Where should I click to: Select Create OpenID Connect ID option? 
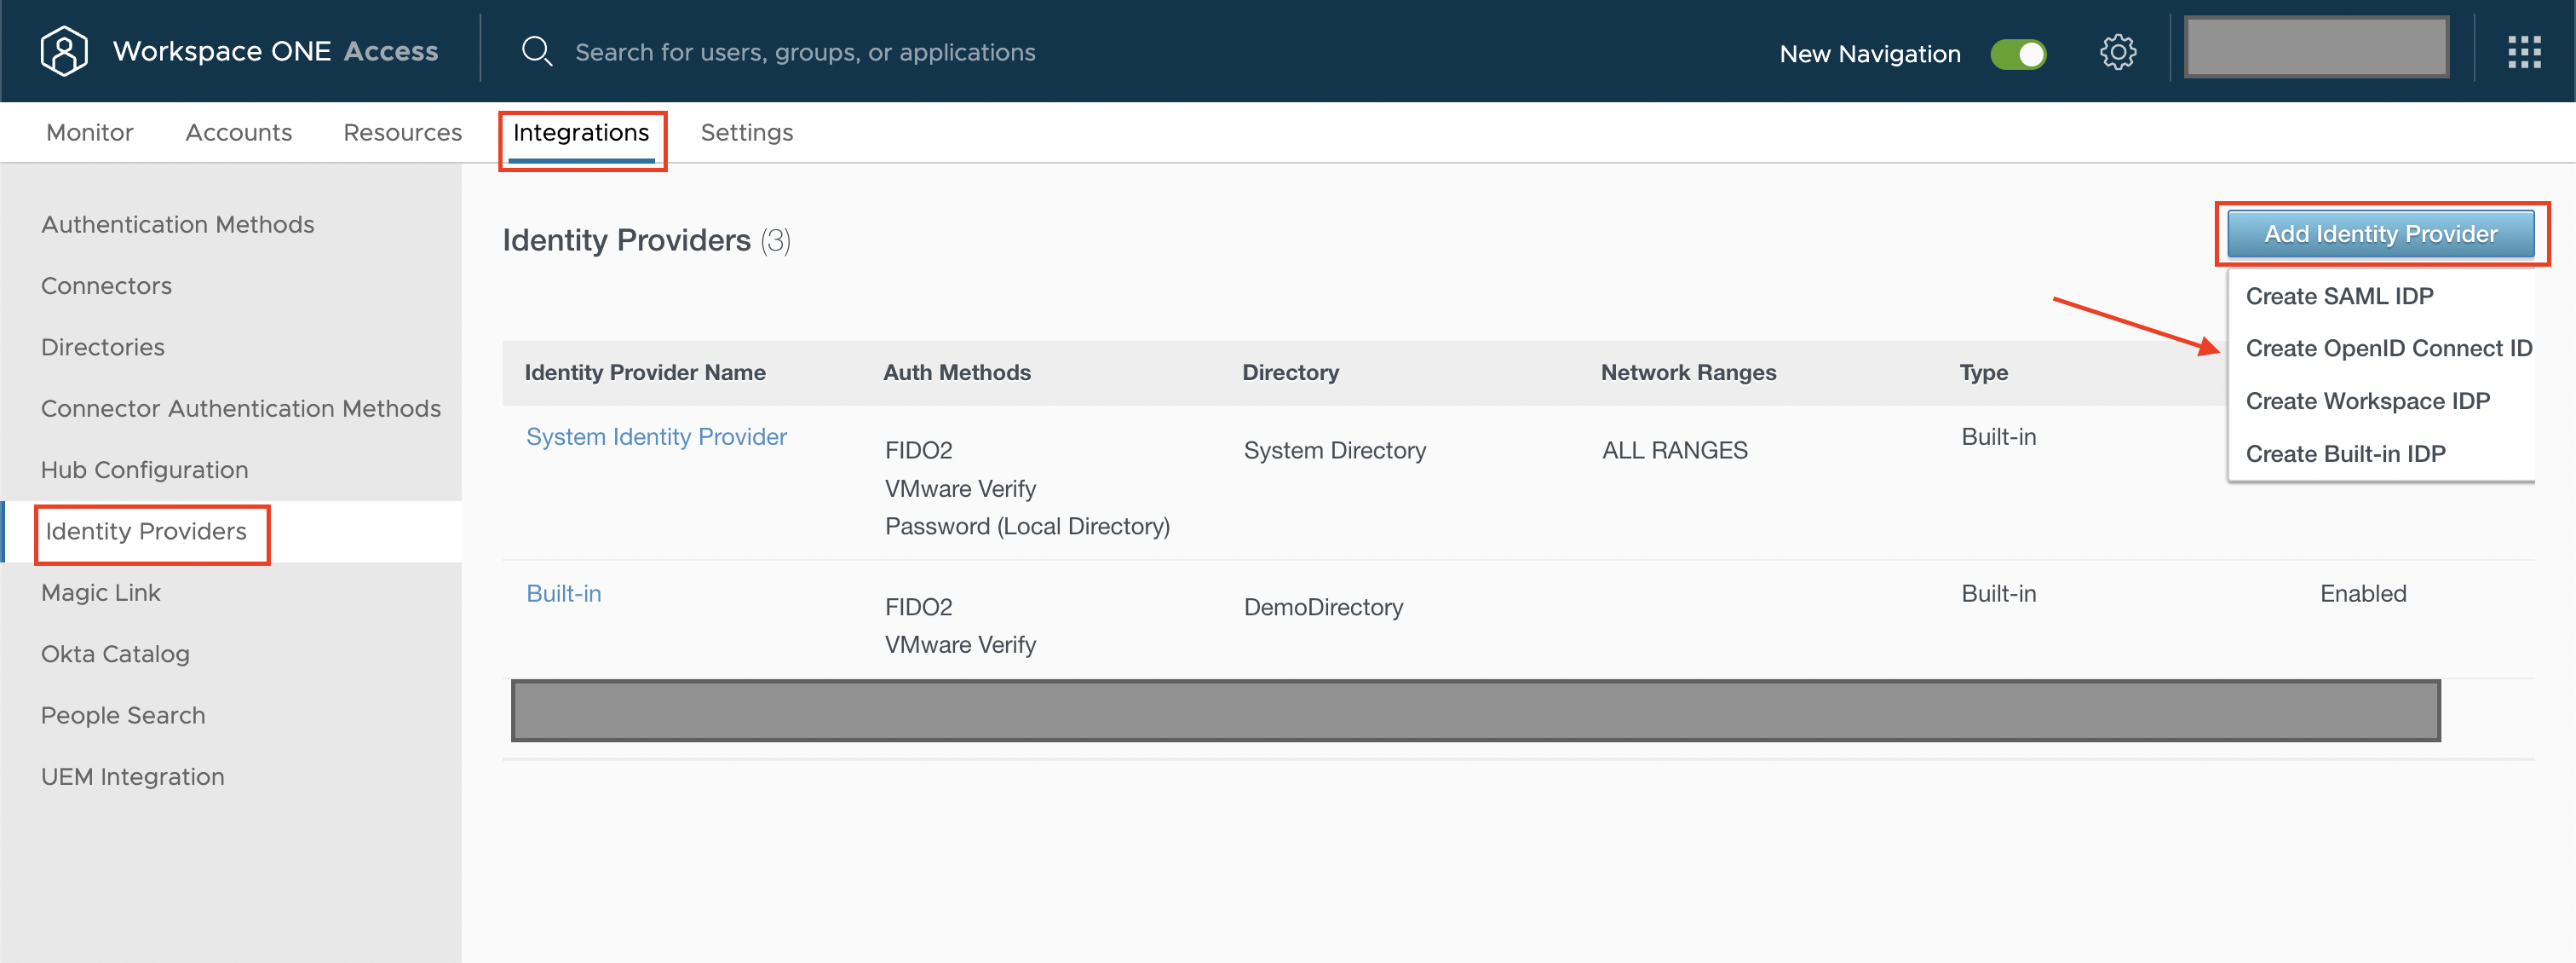[2383, 349]
